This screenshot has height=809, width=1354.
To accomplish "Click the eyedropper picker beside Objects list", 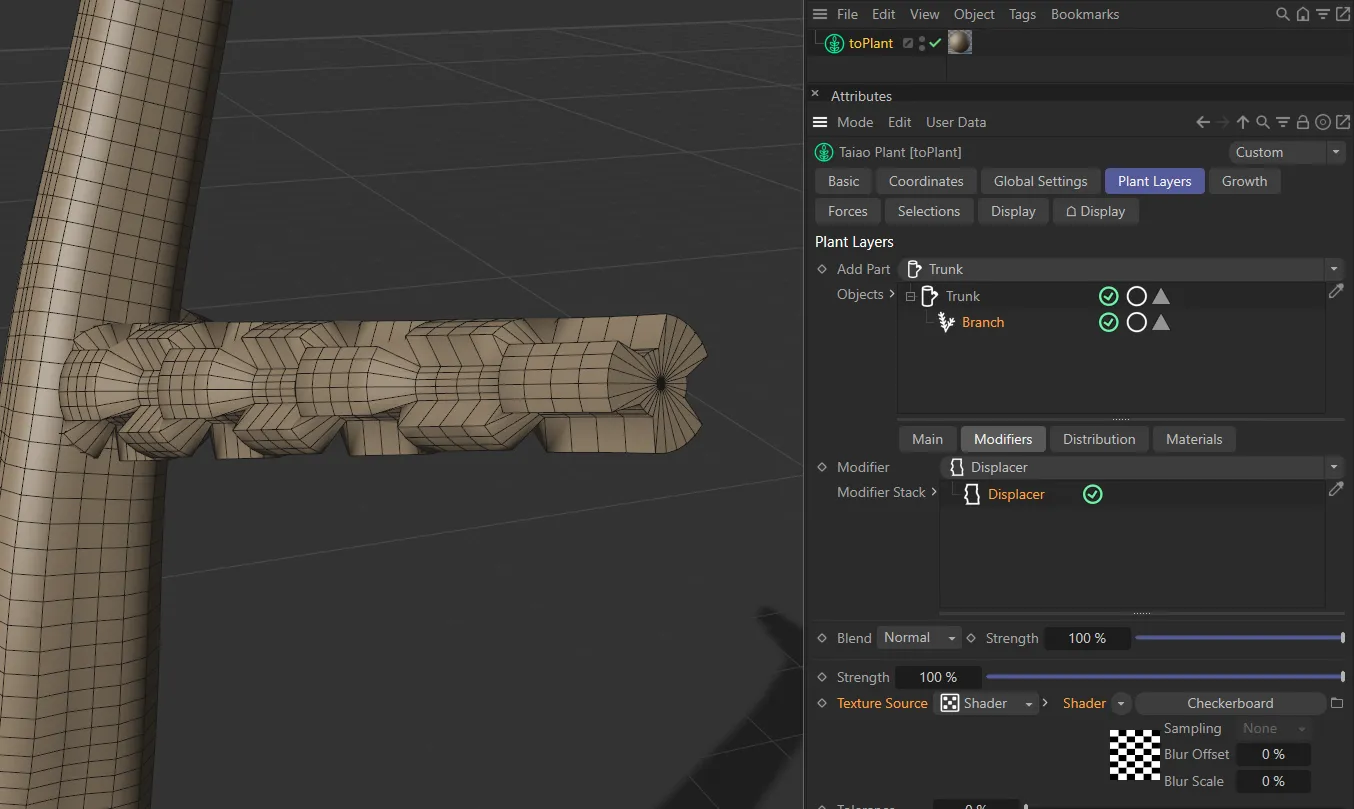I will [1336, 291].
